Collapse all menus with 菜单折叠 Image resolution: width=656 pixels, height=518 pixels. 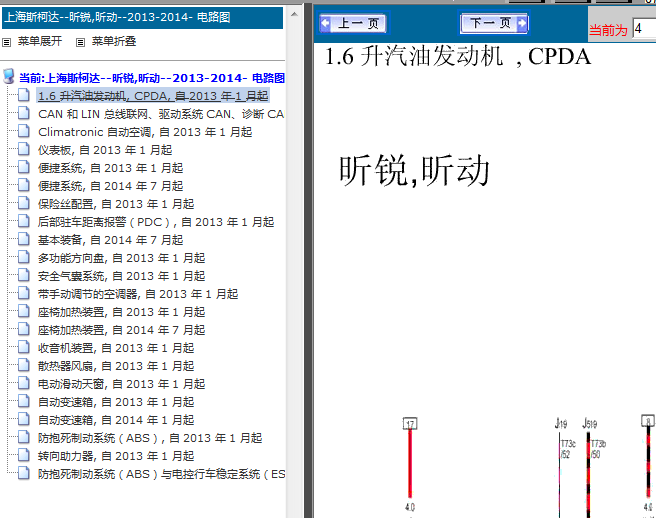click(114, 41)
